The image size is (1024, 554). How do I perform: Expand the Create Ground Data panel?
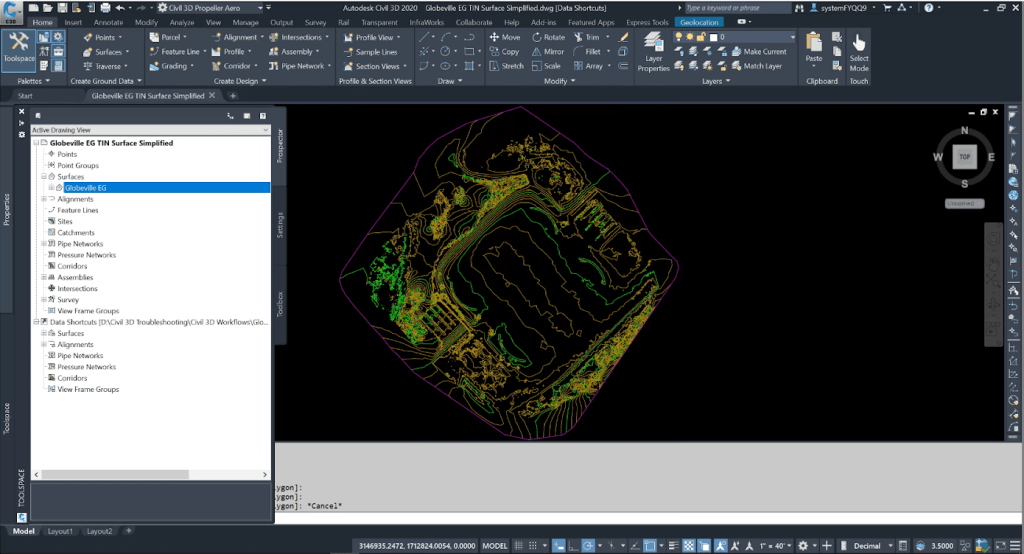[106, 81]
